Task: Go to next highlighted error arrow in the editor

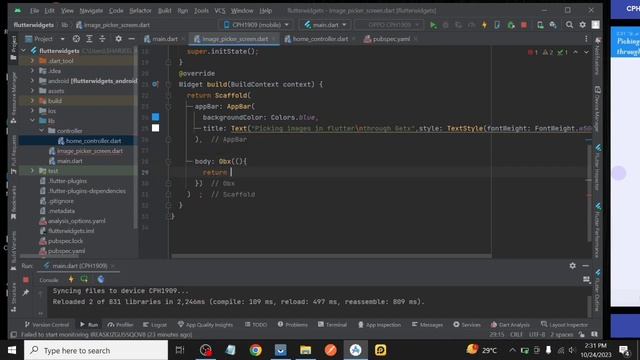Action: pos(586,52)
